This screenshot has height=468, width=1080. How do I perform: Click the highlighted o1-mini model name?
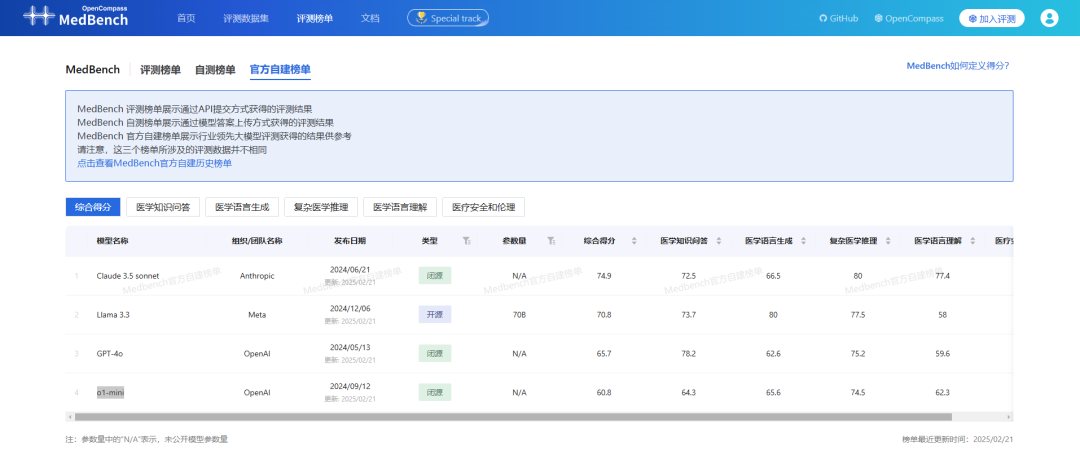point(110,393)
